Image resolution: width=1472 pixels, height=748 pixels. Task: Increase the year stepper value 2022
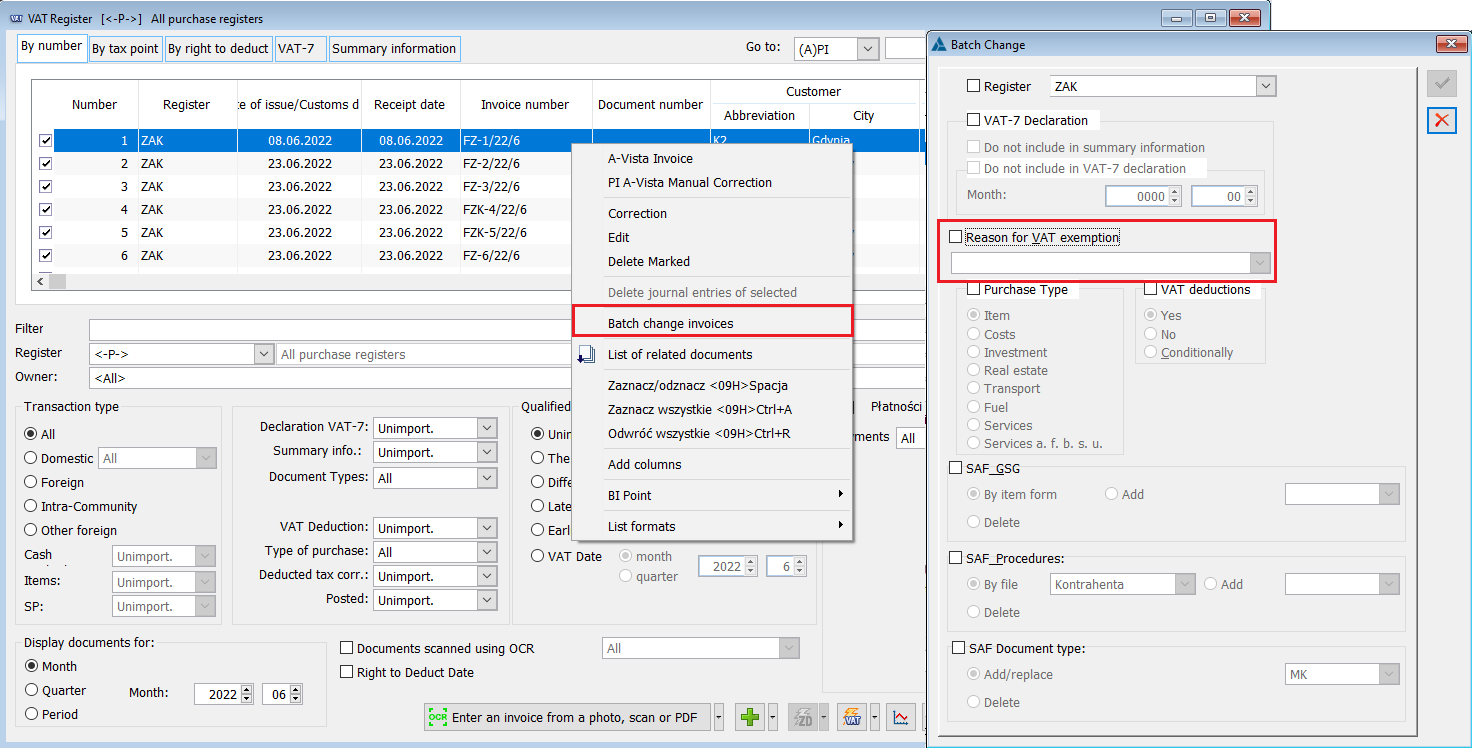tap(248, 689)
